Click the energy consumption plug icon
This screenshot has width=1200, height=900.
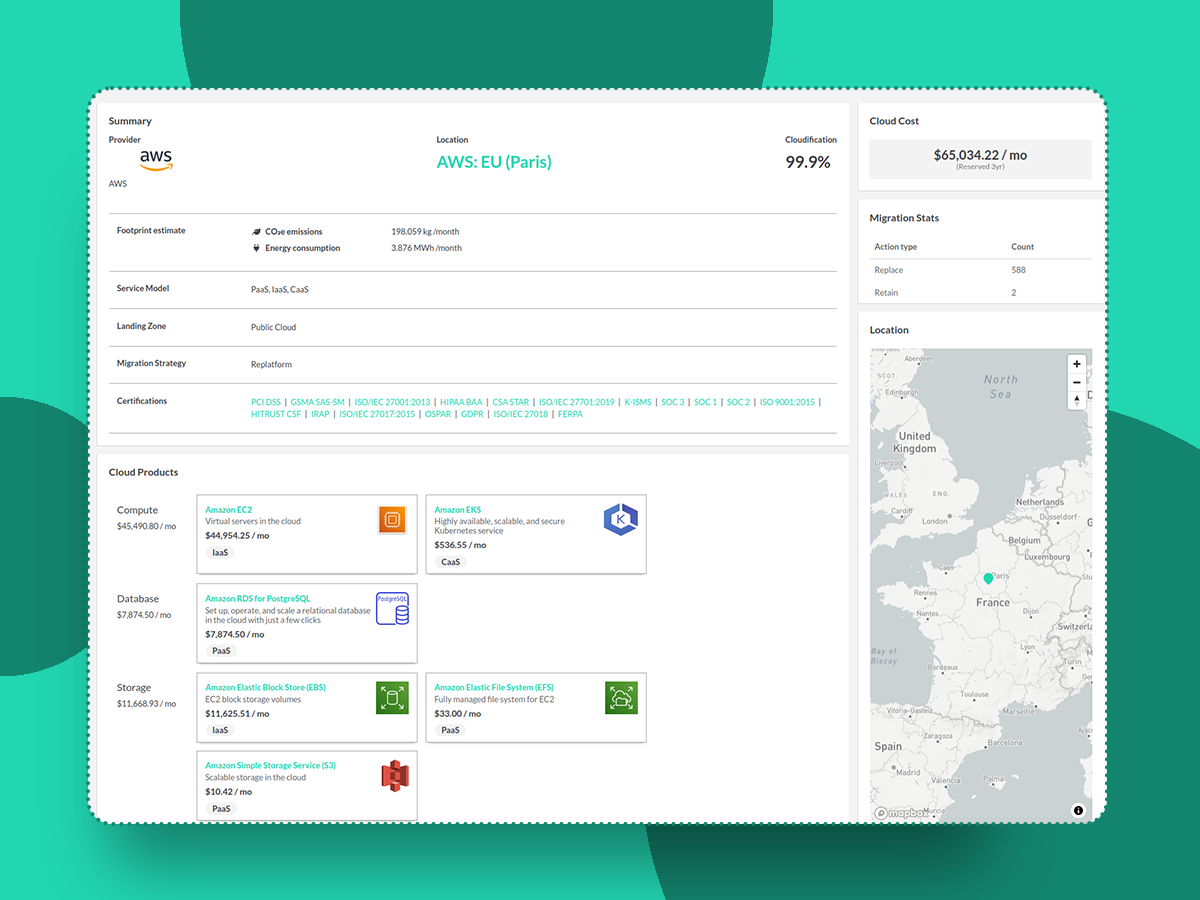point(258,247)
